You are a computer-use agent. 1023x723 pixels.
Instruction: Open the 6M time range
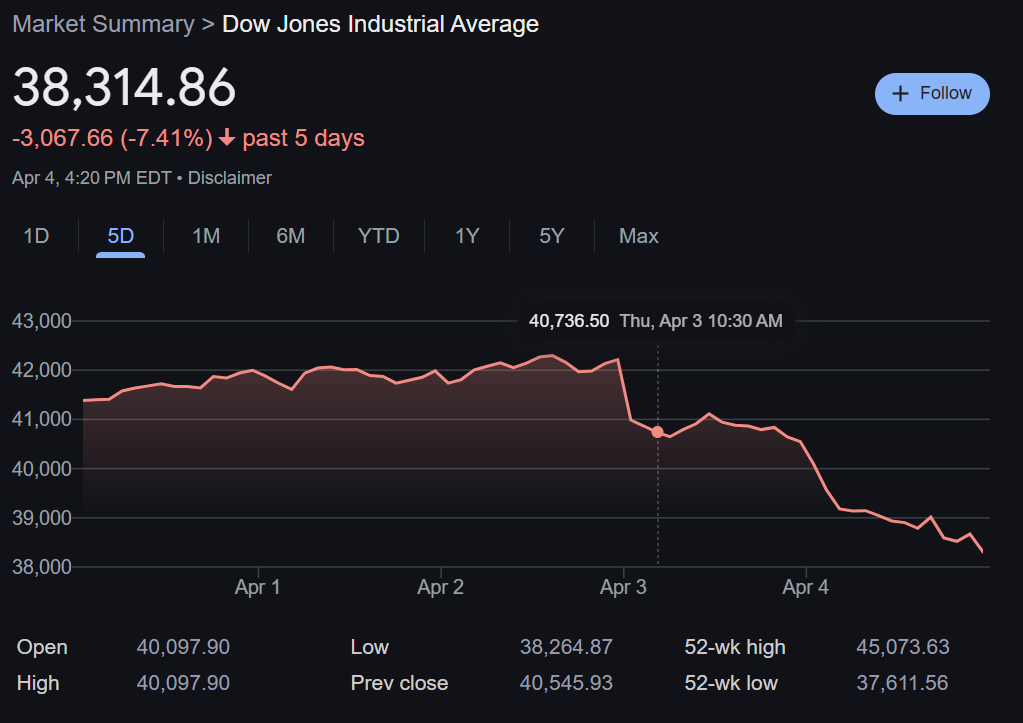[x=290, y=236]
